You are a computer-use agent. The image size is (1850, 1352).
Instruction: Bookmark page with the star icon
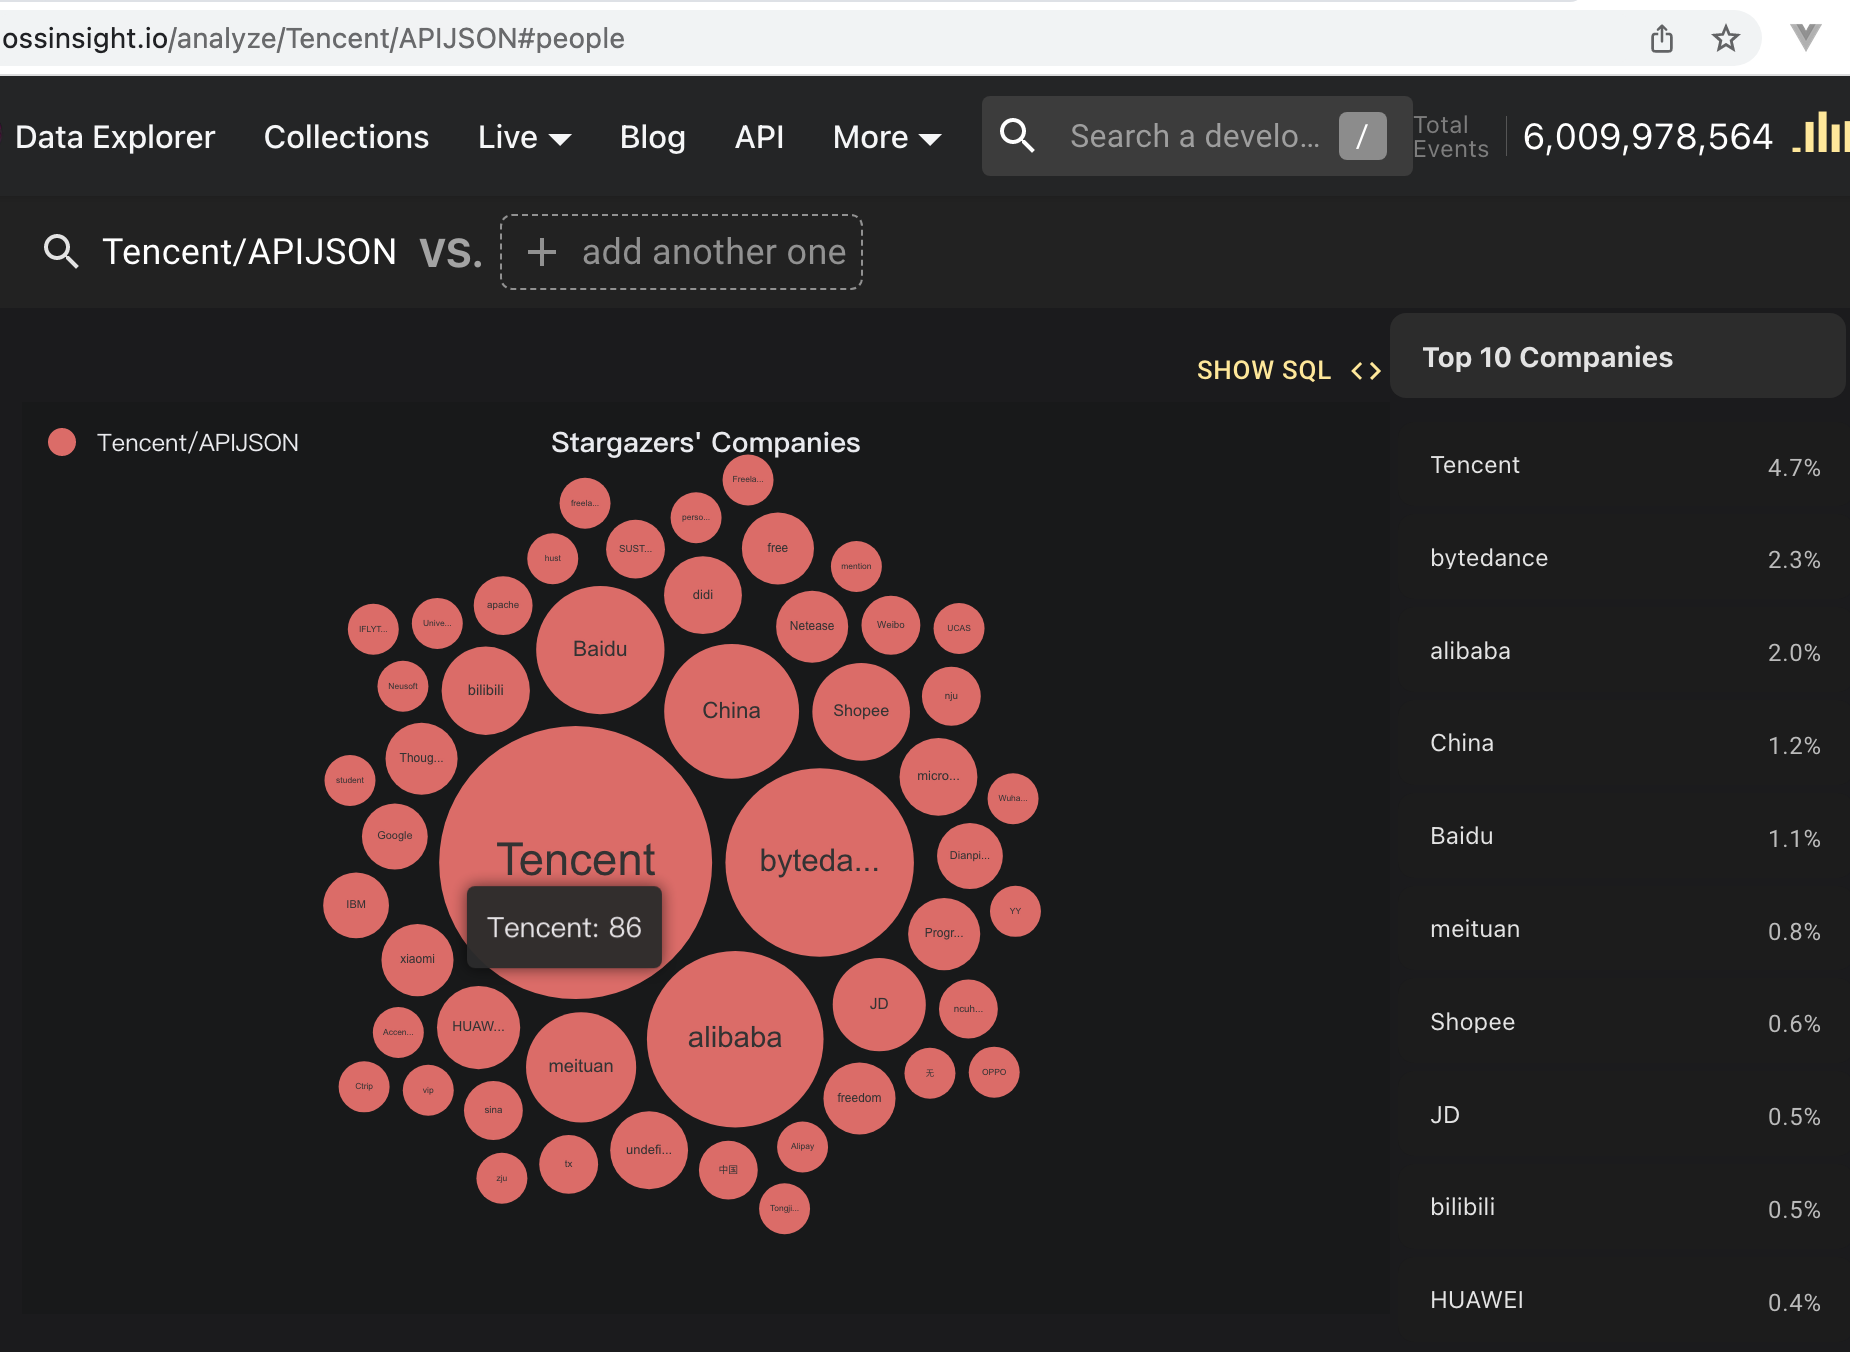tap(1726, 39)
